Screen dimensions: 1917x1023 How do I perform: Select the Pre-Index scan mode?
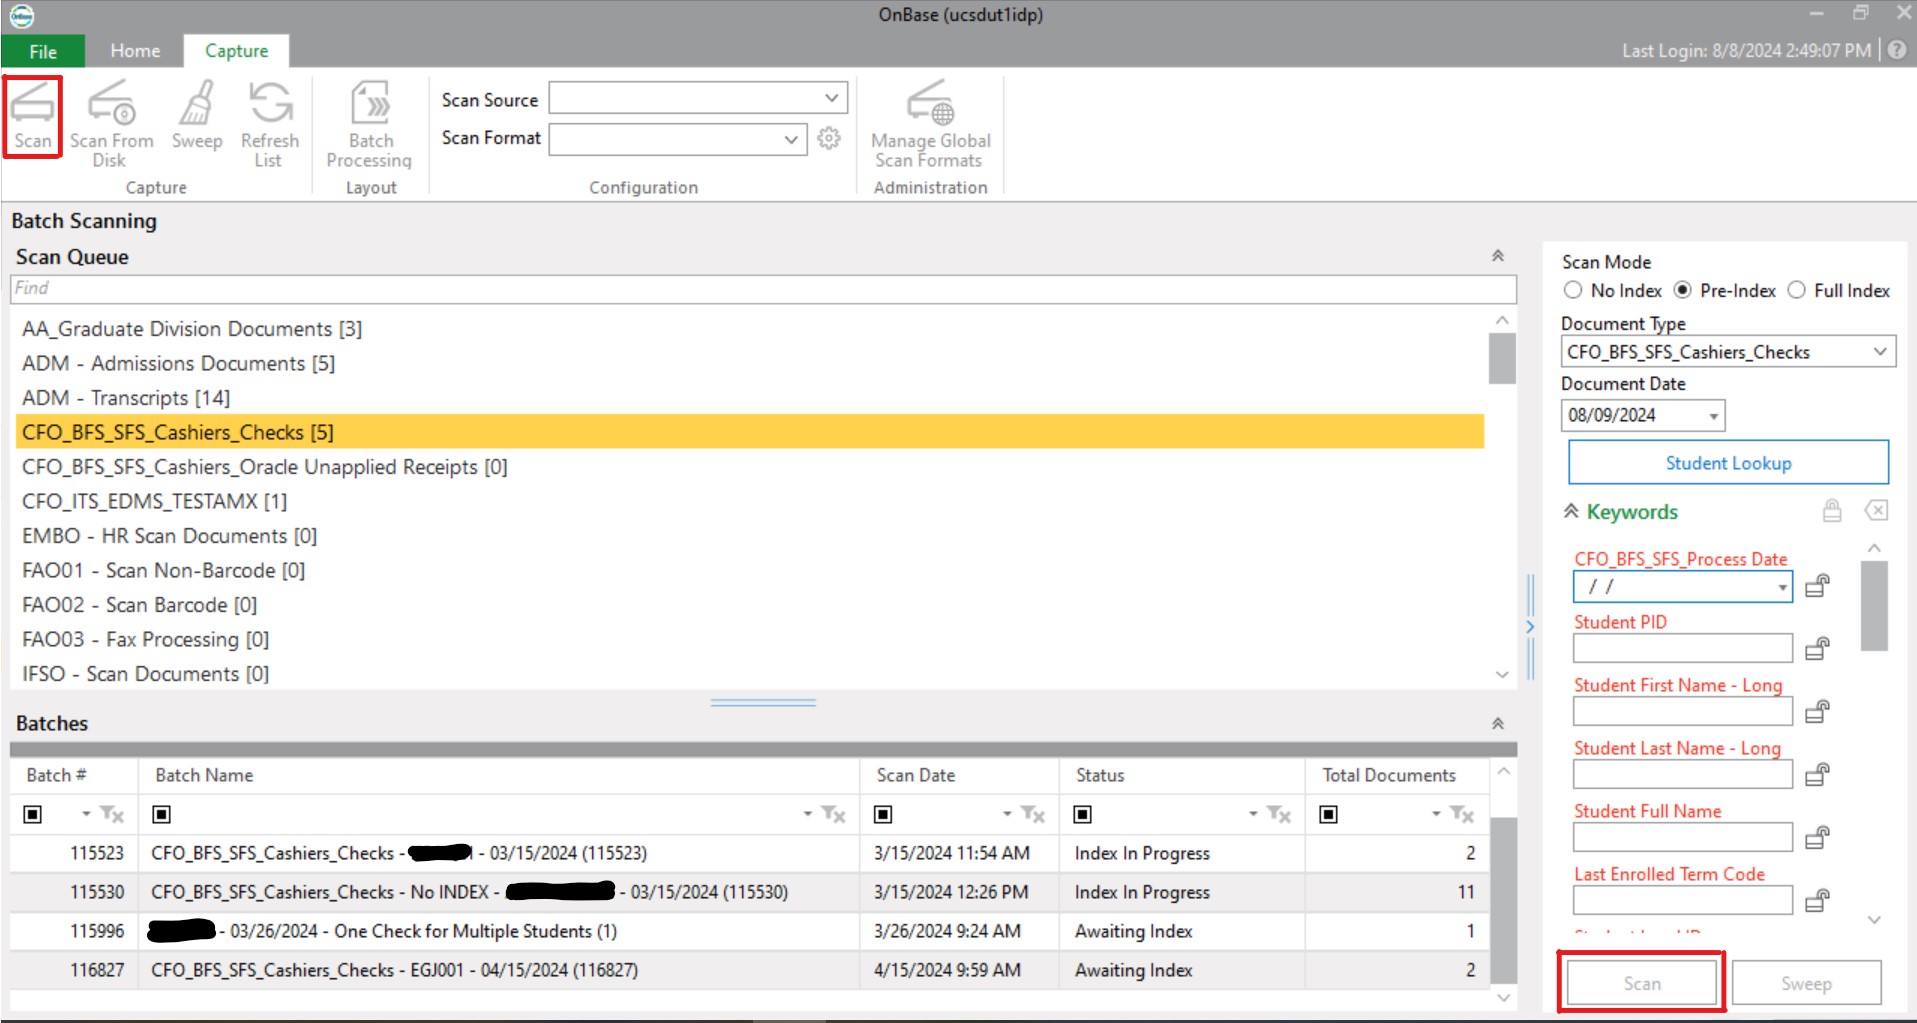click(1683, 290)
